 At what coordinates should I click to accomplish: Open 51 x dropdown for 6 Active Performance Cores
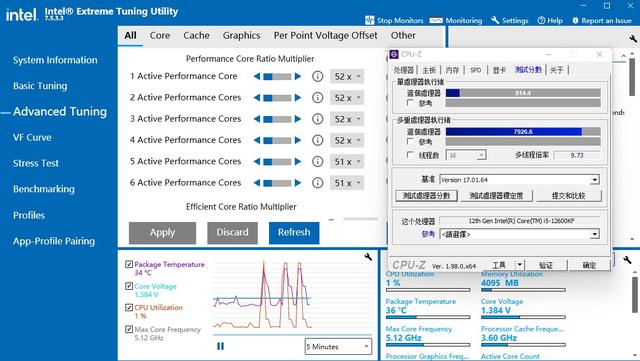click(x=347, y=183)
